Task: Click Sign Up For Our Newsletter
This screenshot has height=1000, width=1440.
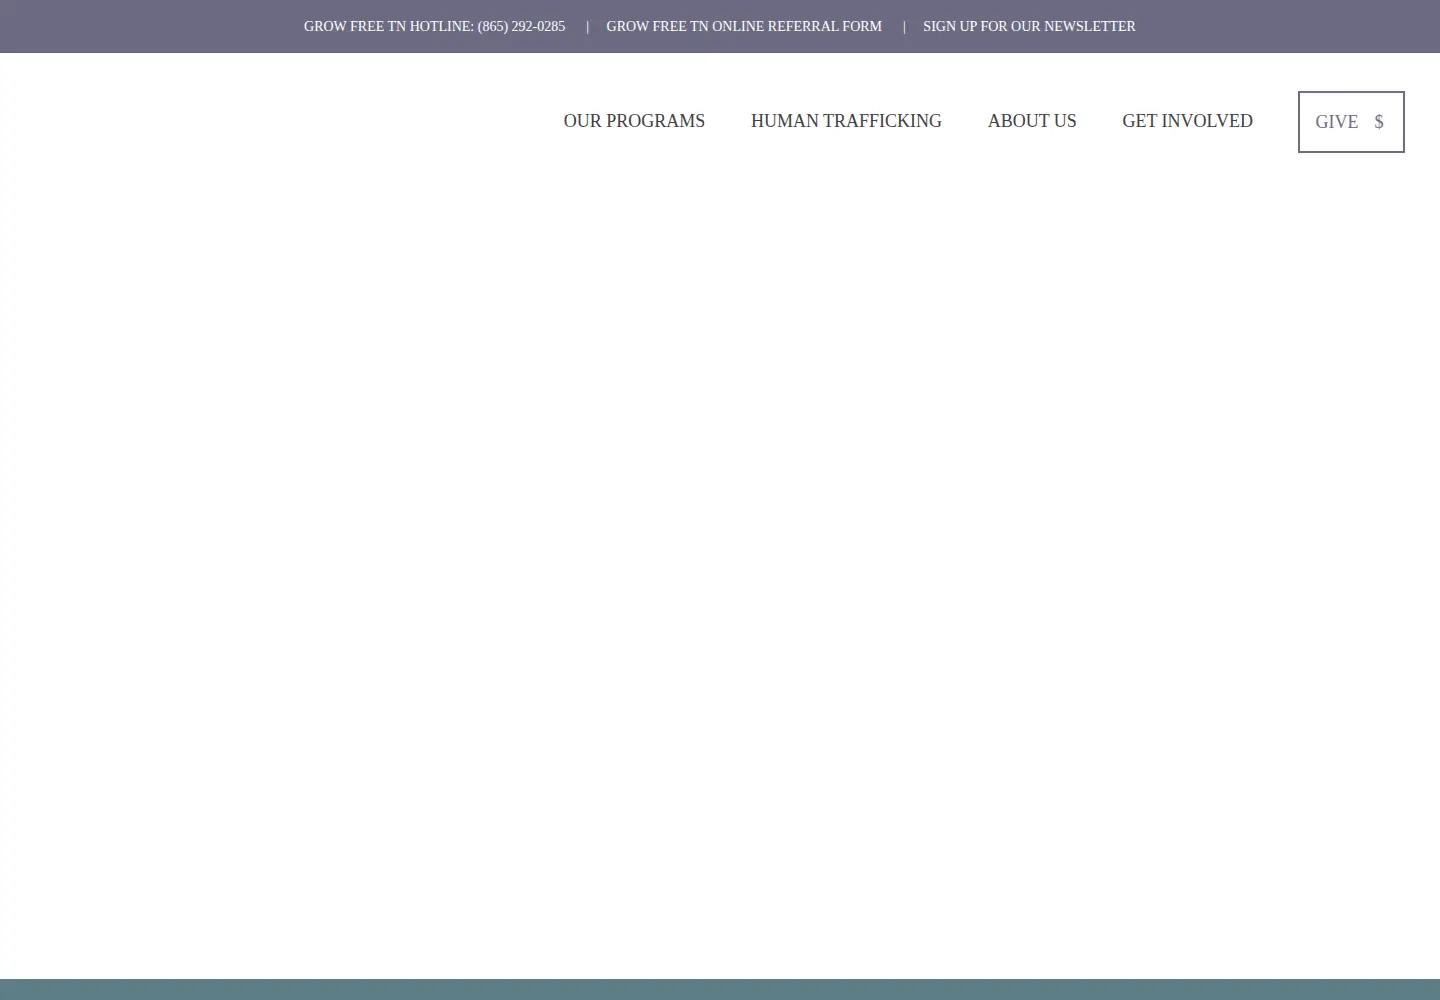Action: [1029, 26]
